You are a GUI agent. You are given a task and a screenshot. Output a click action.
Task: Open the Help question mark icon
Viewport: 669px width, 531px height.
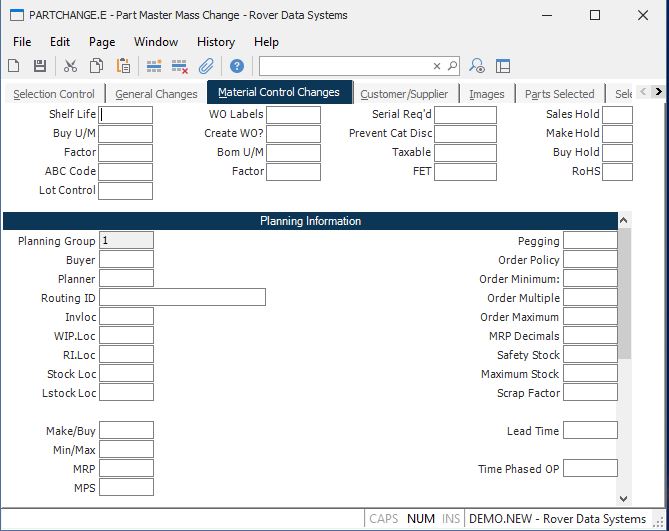point(237,66)
